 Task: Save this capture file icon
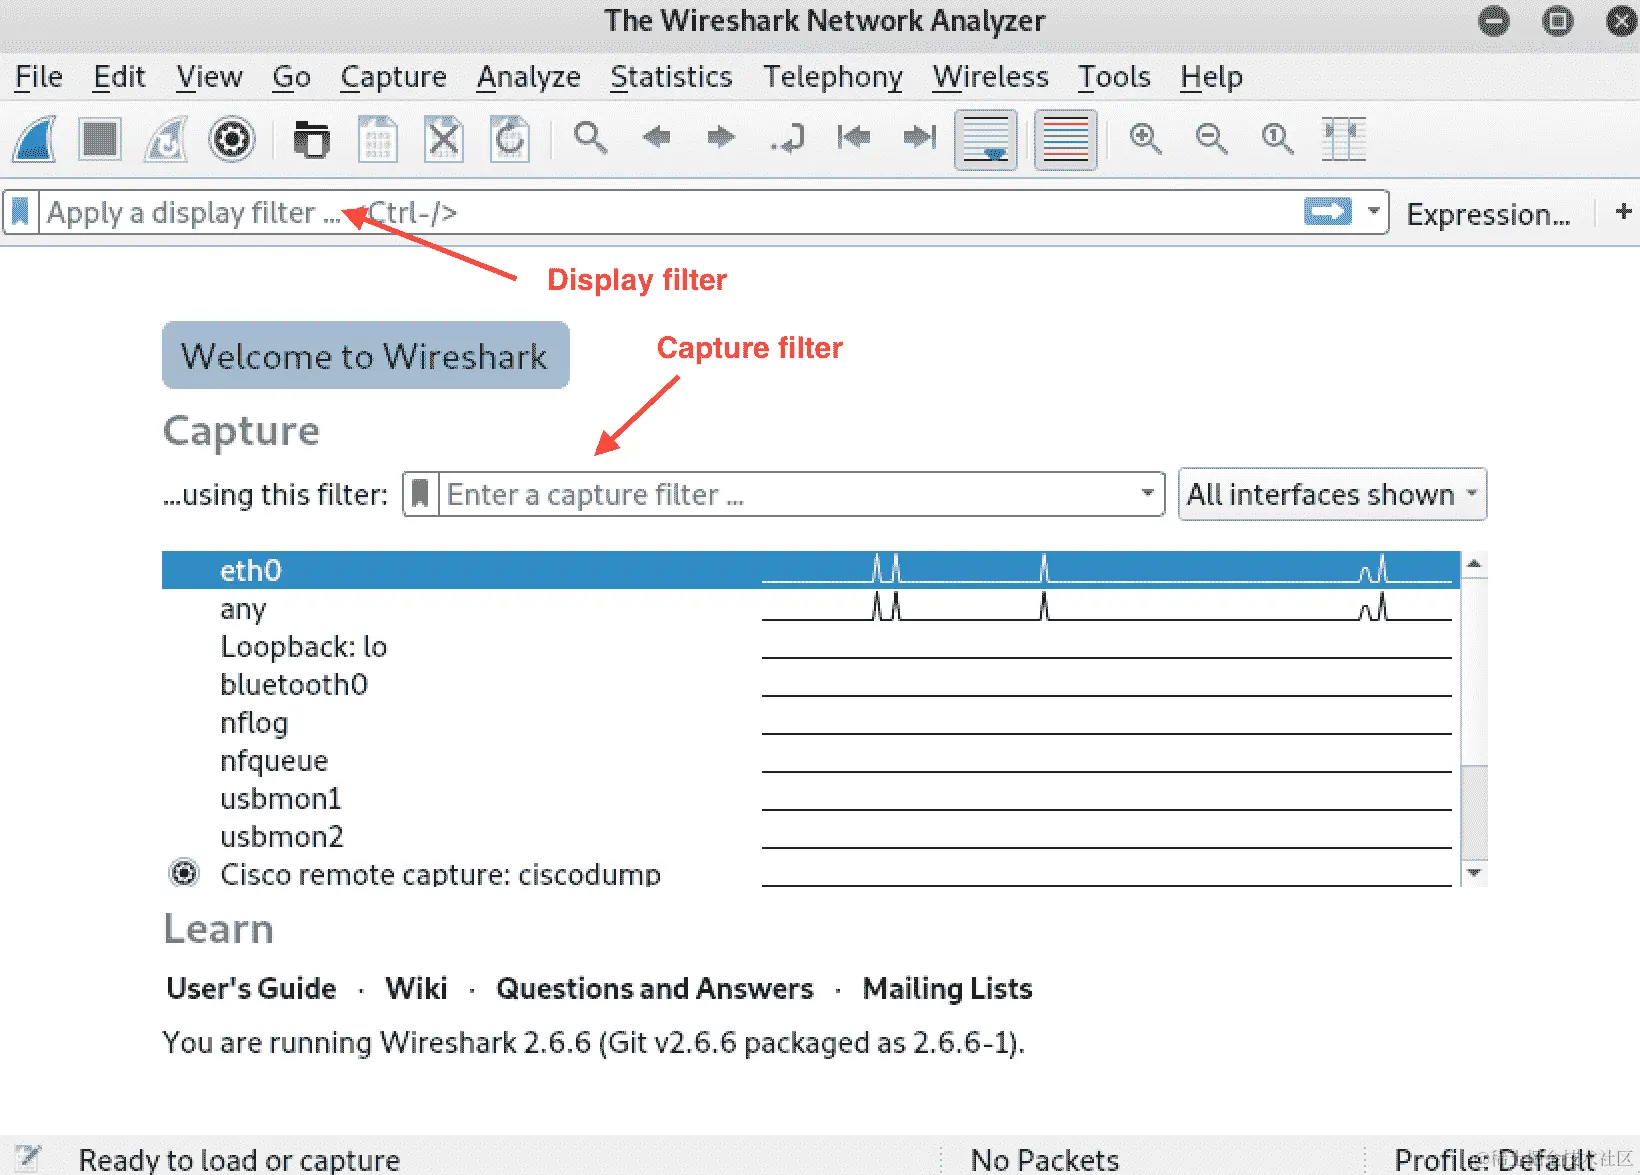(377, 139)
